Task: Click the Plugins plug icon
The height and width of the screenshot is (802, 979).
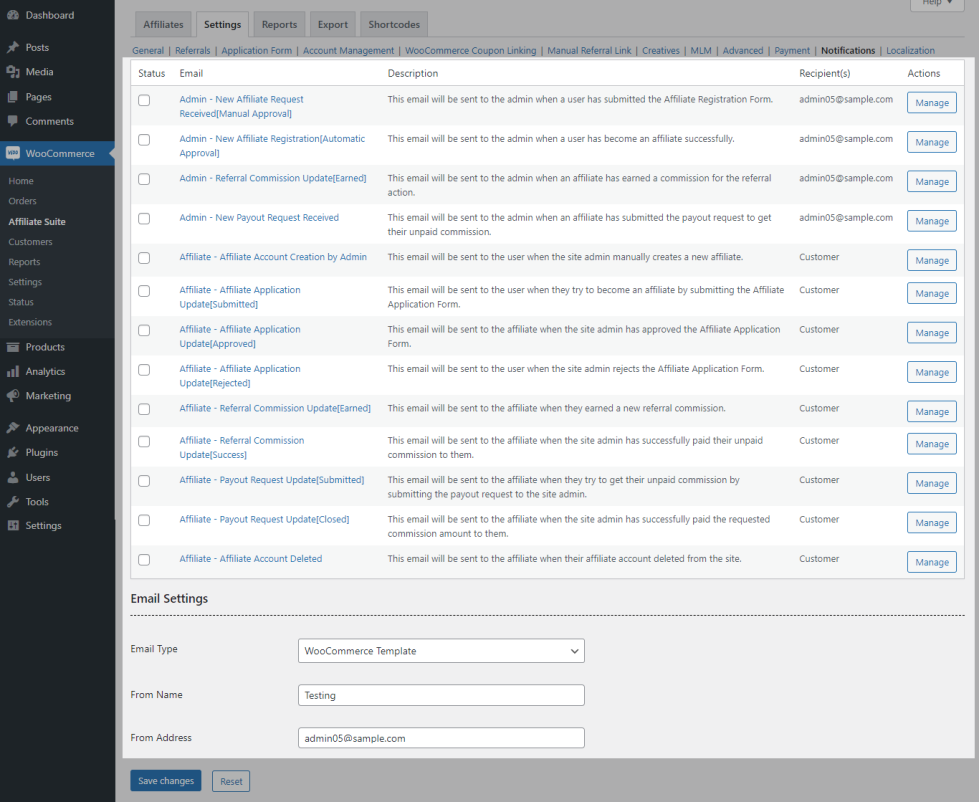Action: click(x=13, y=452)
